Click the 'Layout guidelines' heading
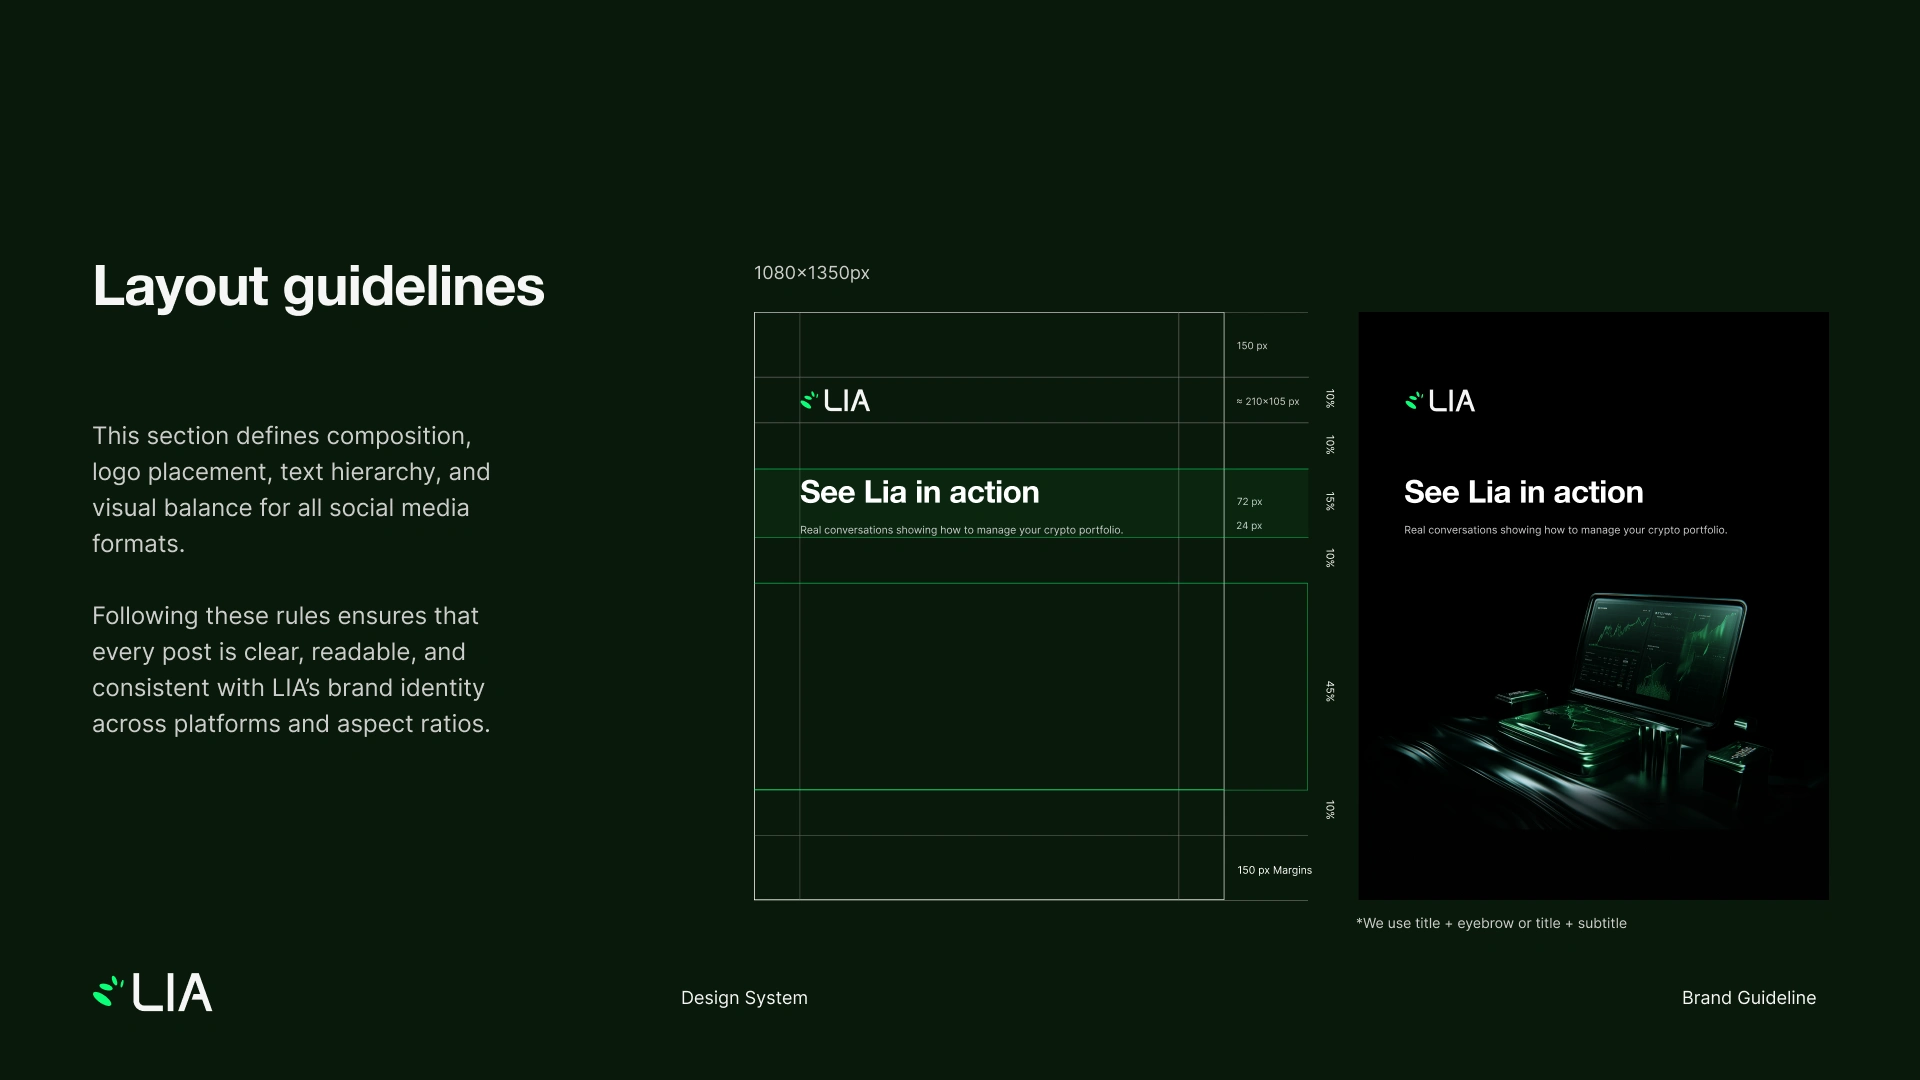The image size is (1920, 1080). pos(318,286)
